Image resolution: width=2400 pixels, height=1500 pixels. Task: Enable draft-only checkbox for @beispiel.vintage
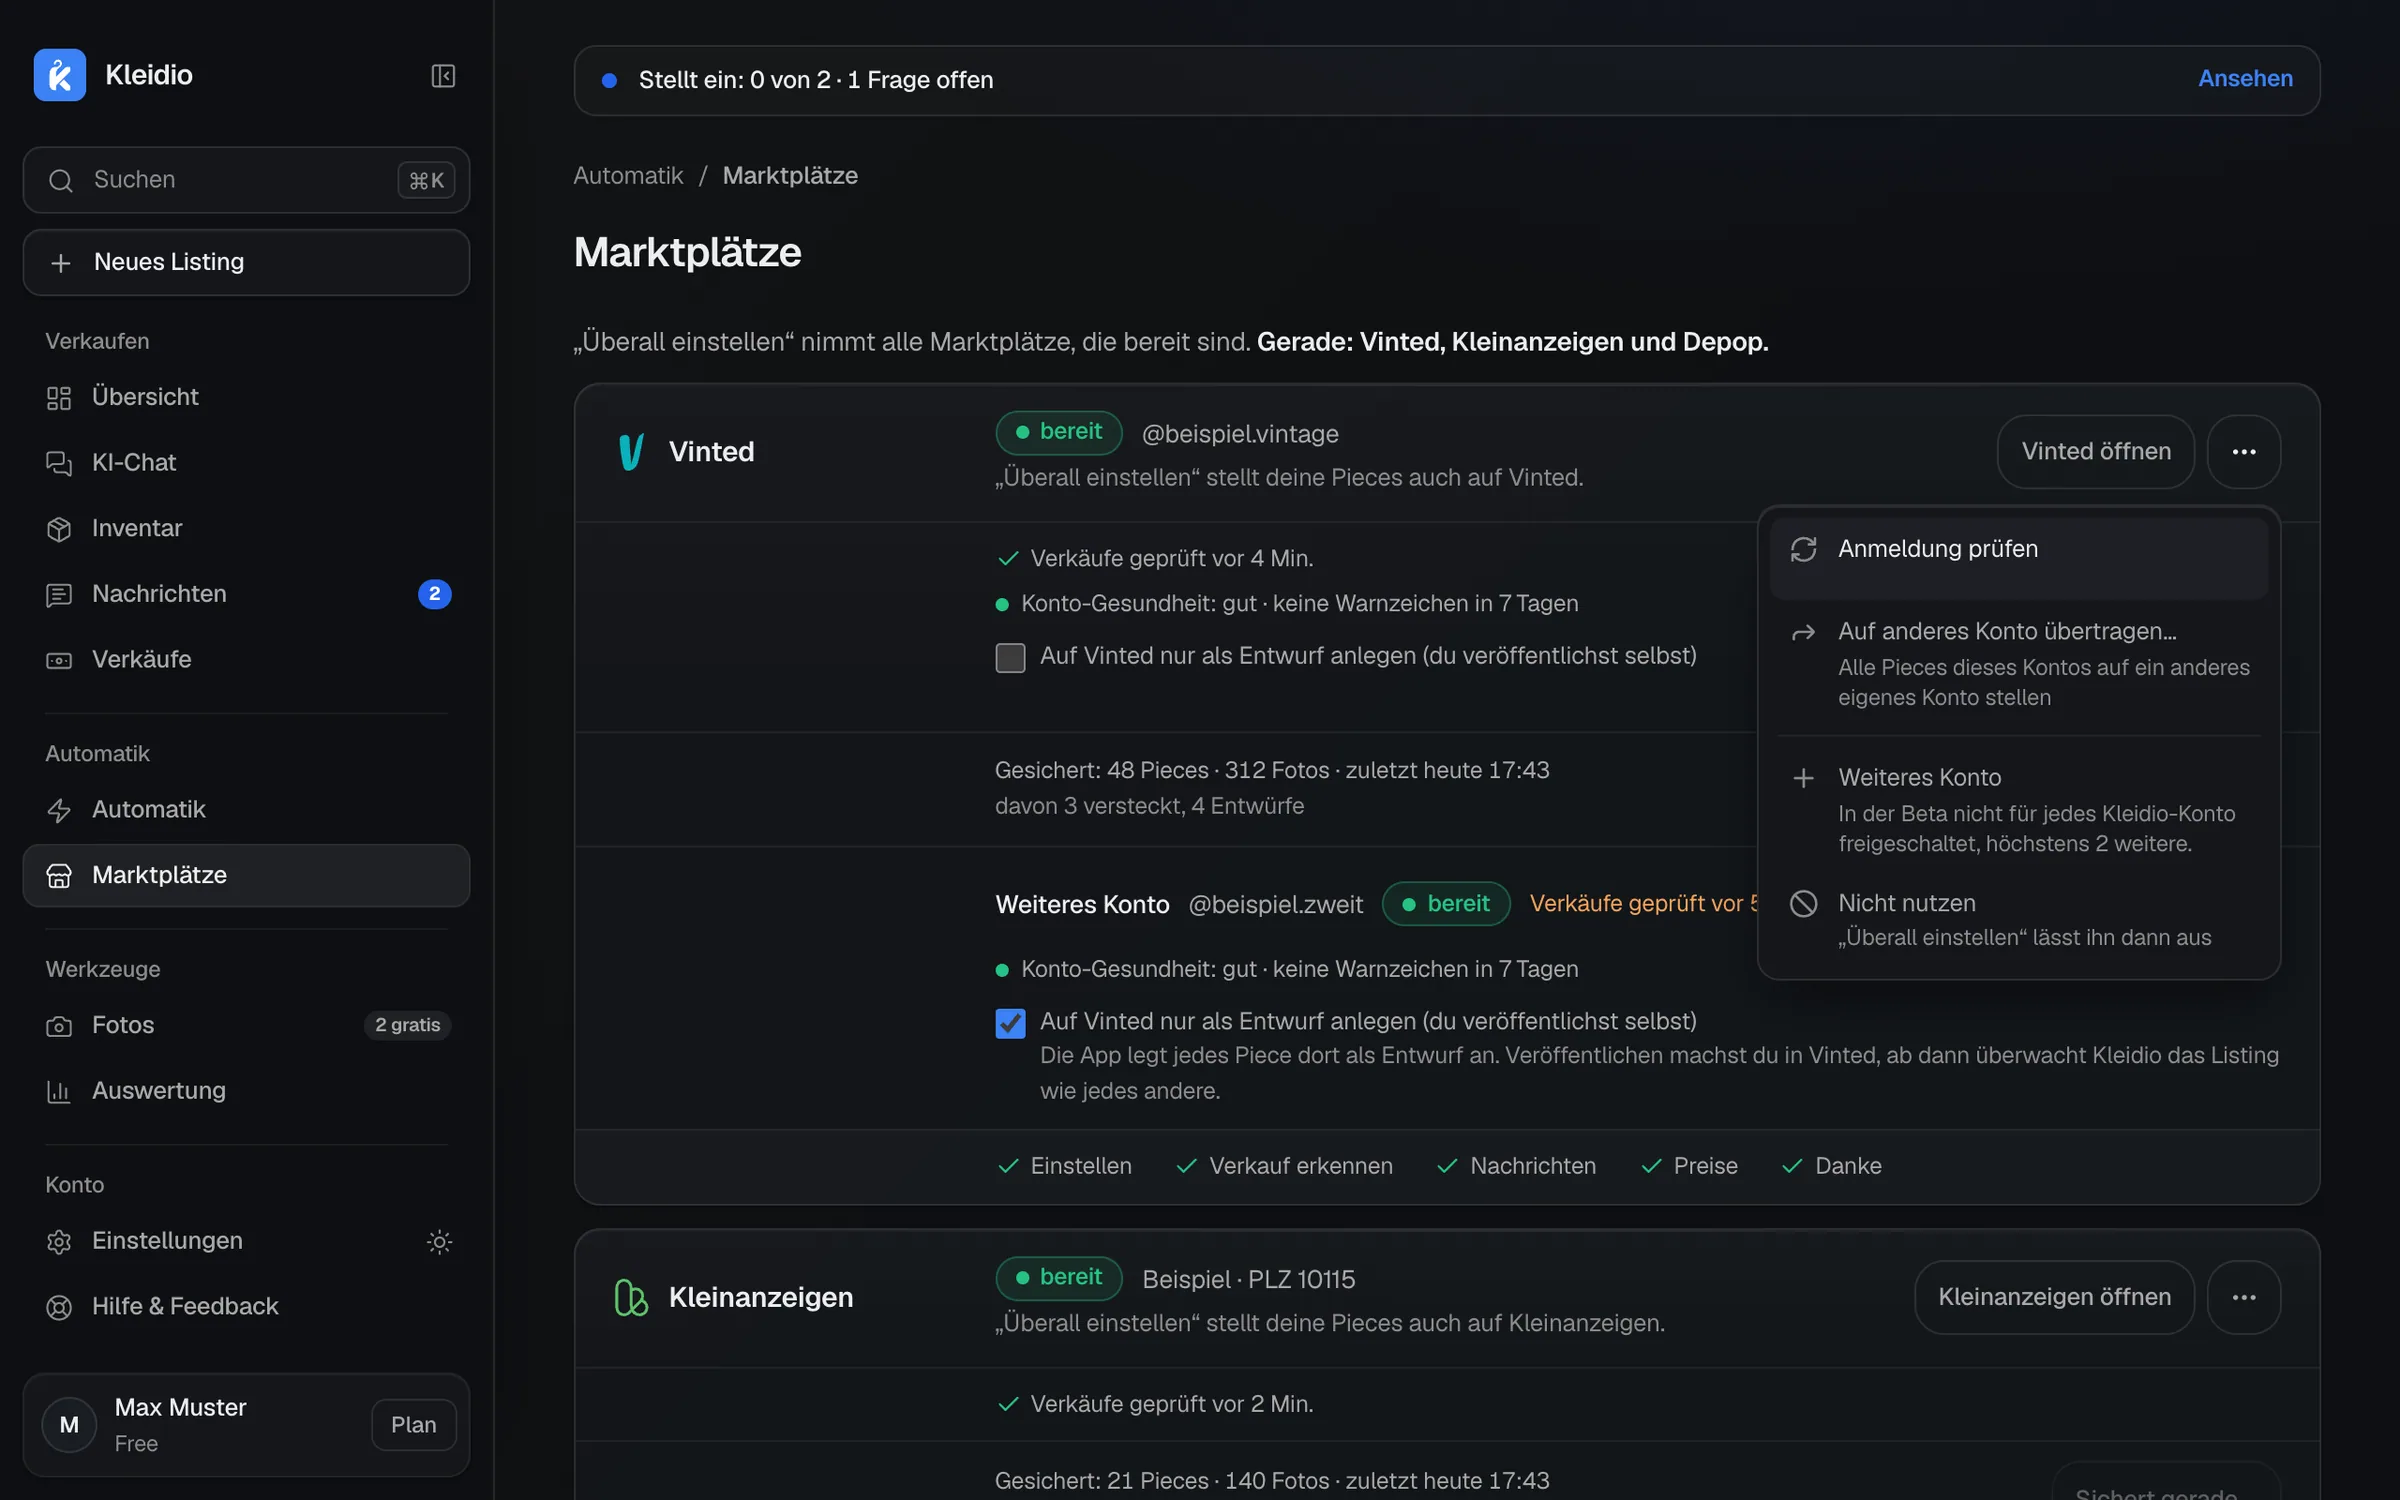(x=1010, y=657)
